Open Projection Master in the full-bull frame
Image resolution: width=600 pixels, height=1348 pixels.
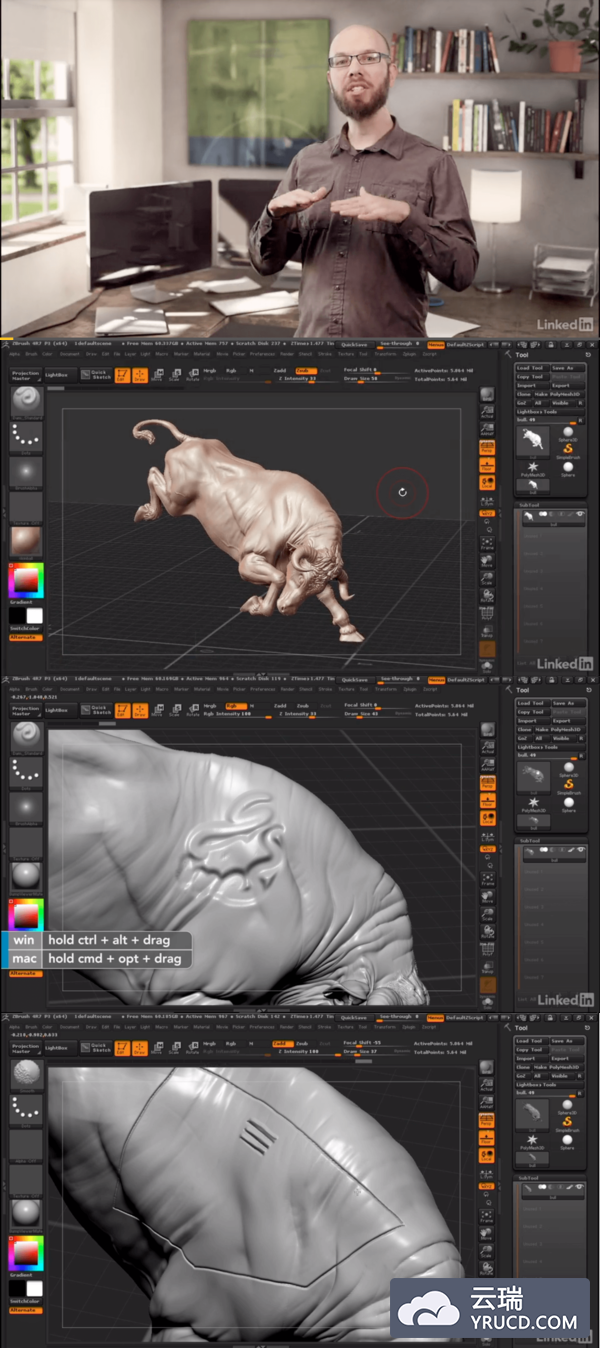(x=26, y=375)
